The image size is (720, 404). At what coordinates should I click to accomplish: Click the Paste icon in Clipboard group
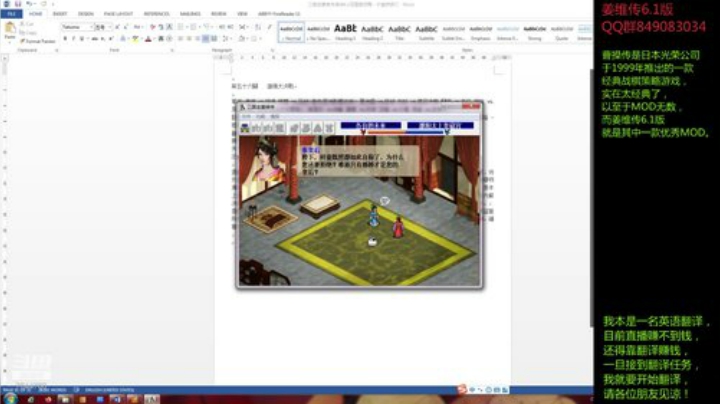tap(10, 28)
